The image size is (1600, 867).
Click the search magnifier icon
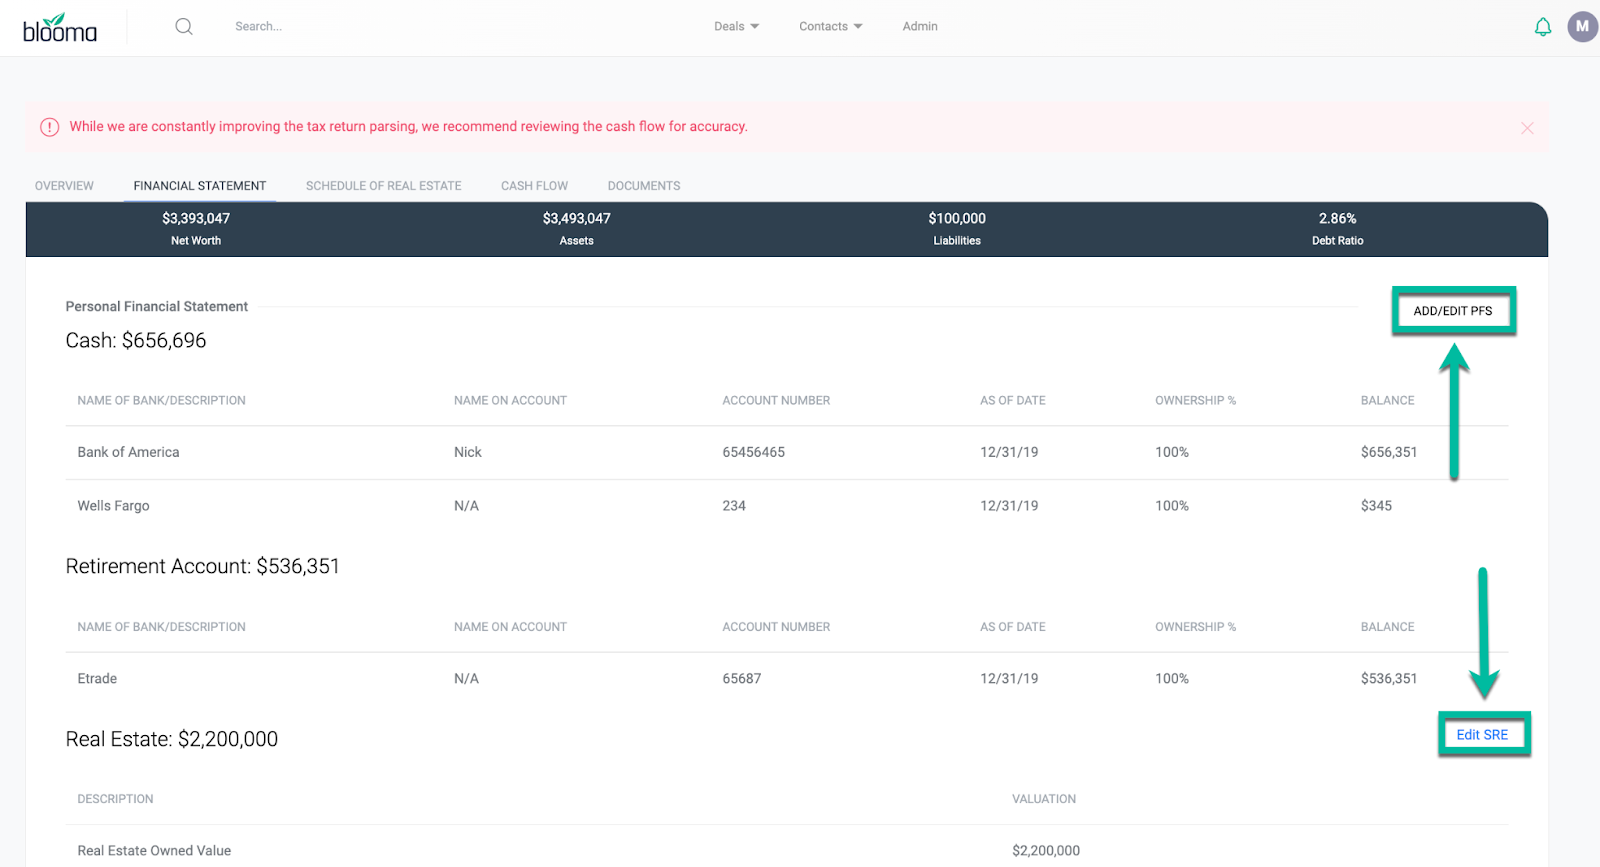point(184,27)
